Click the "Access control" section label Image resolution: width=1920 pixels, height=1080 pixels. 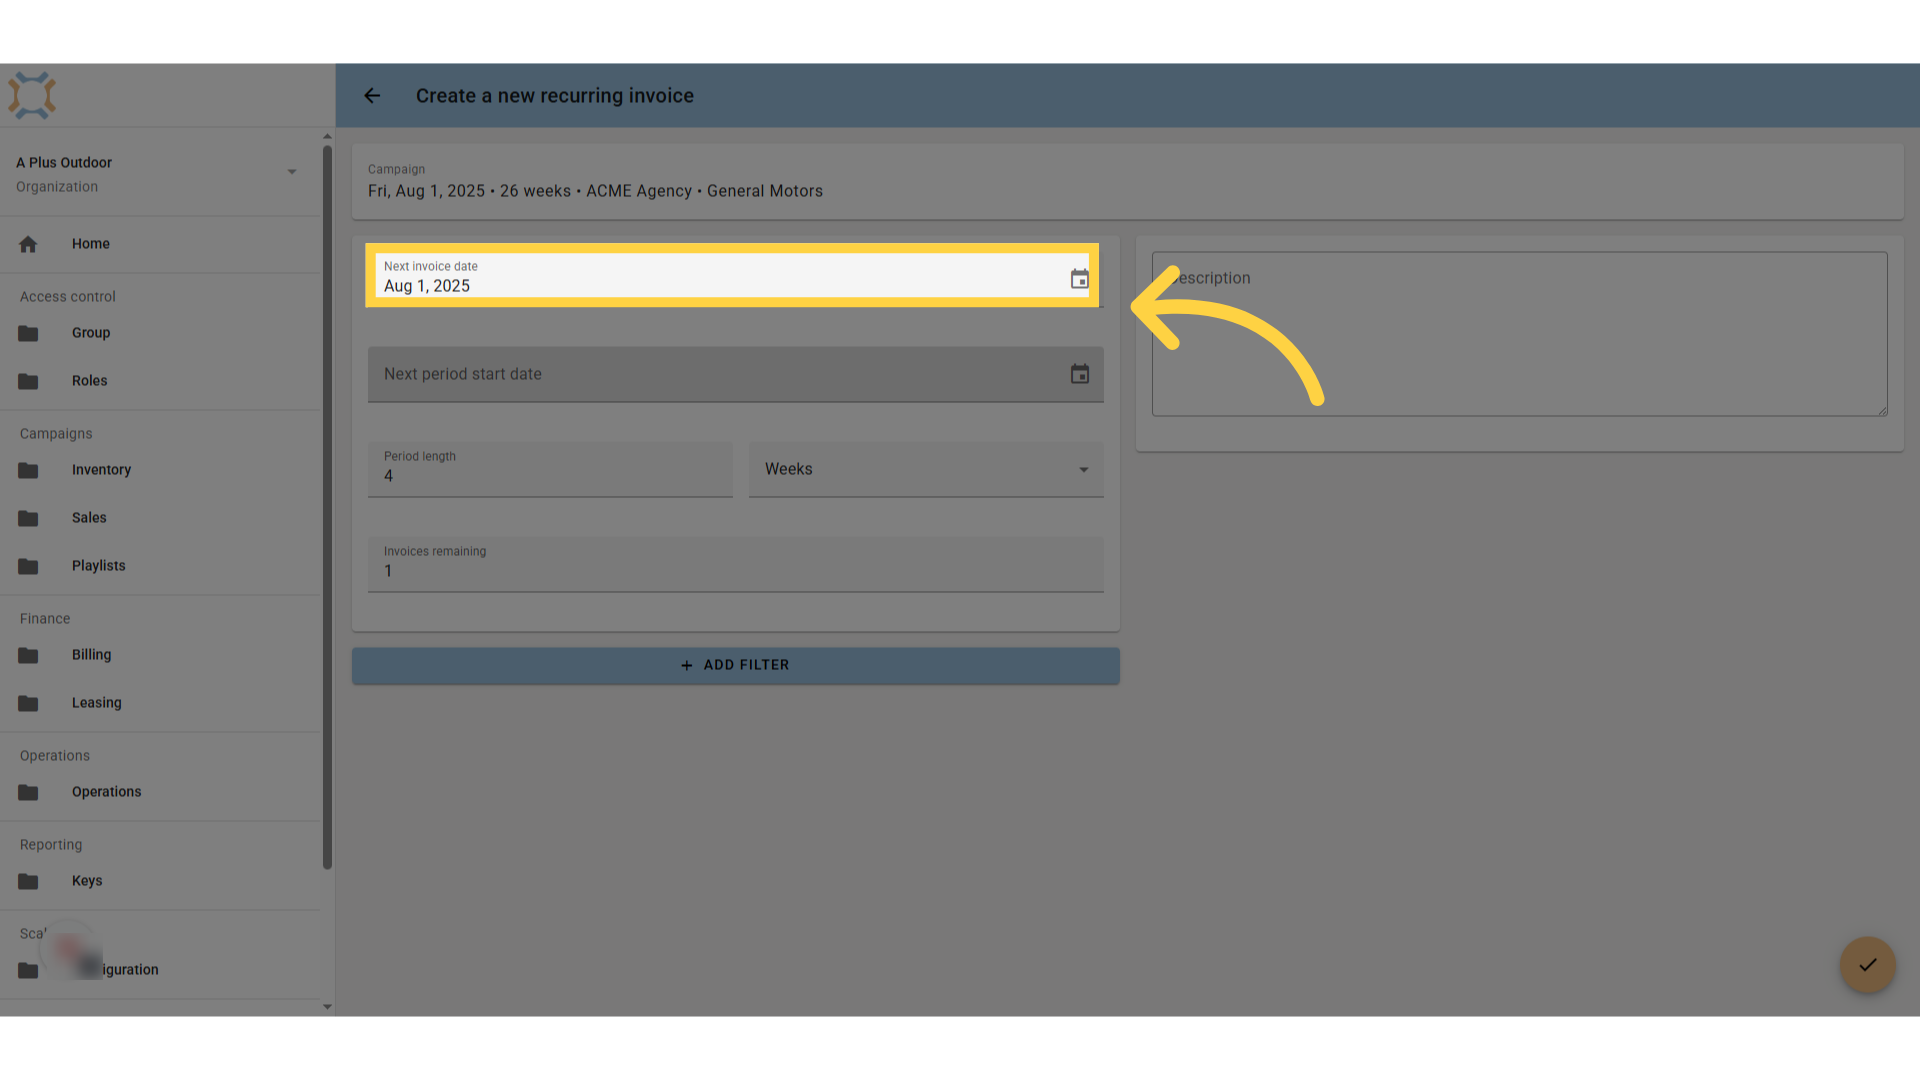[x=68, y=297]
